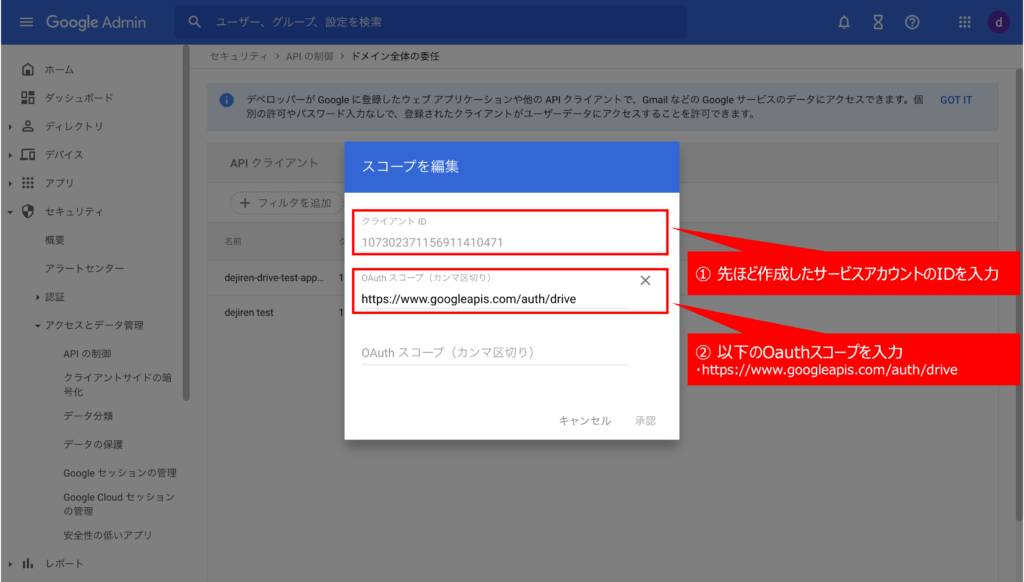
Task: Expand the デバイス section arrow
Action: point(10,155)
